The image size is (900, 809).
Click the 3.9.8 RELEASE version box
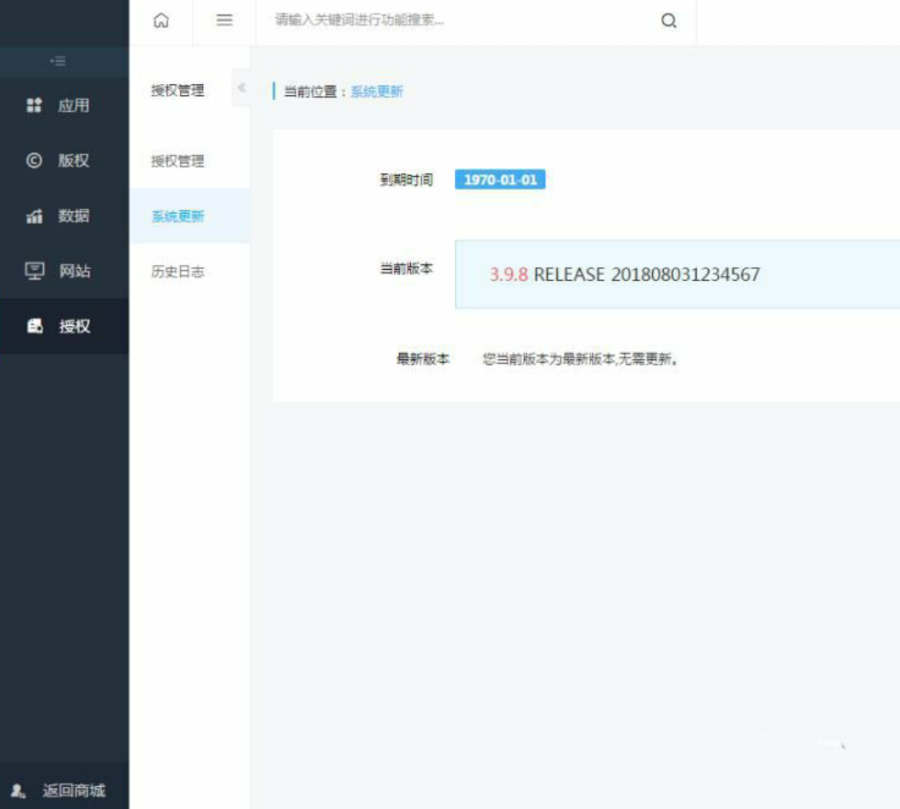coord(677,274)
